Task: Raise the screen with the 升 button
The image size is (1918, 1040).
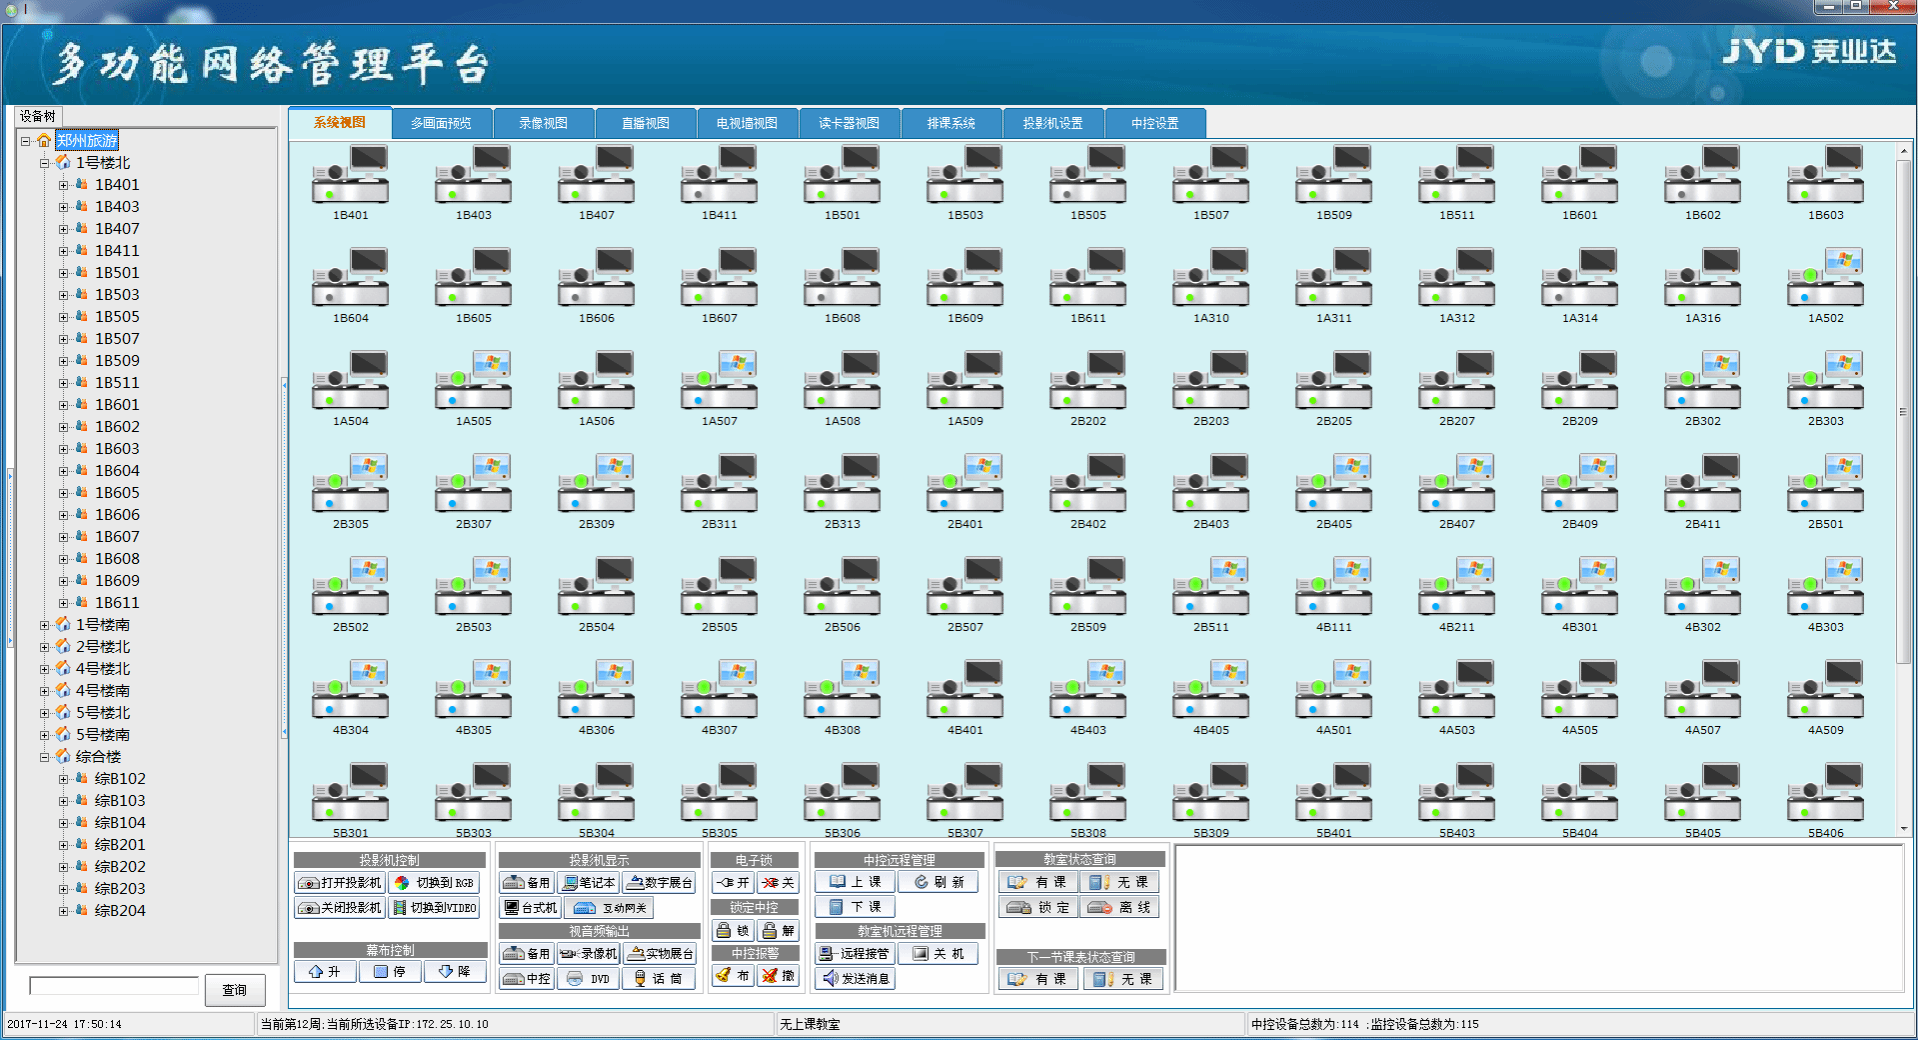Action: point(325,972)
